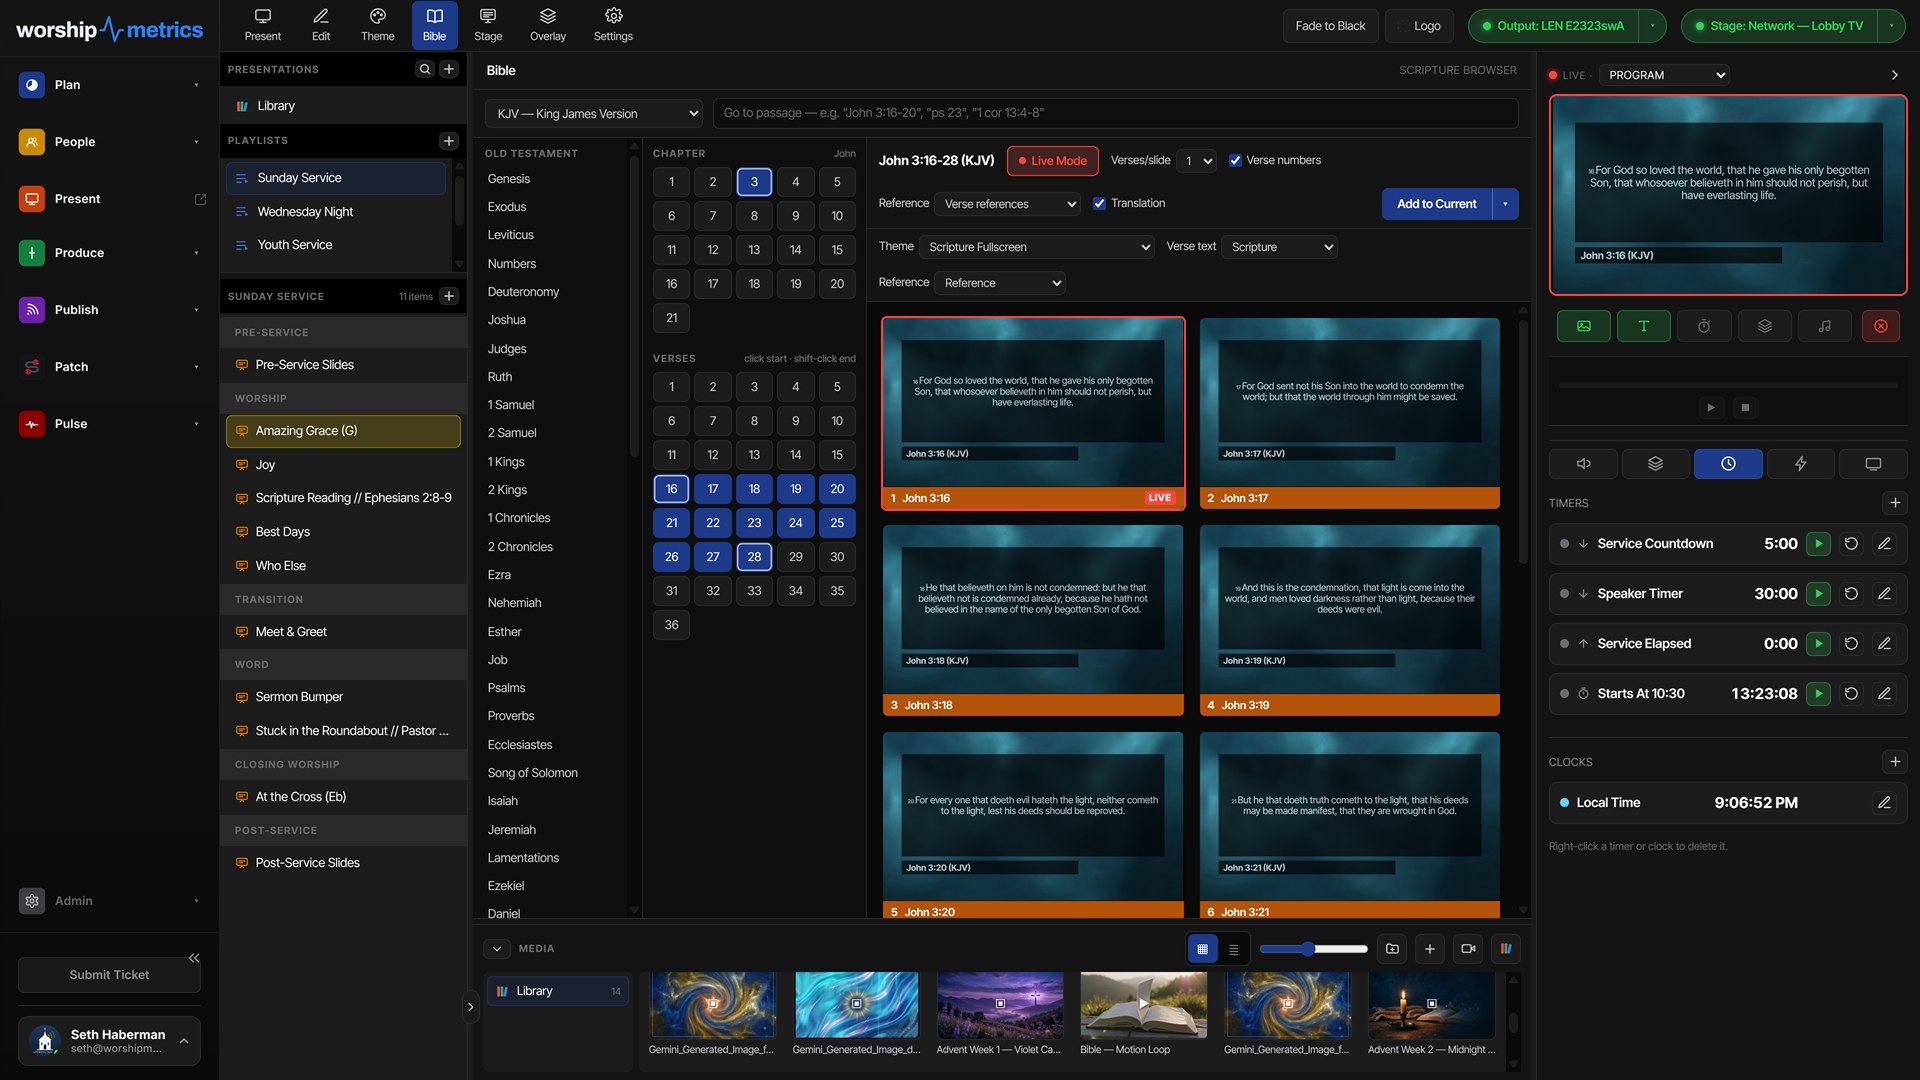Click Submit Ticket button

pyautogui.click(x=109, y=975)
